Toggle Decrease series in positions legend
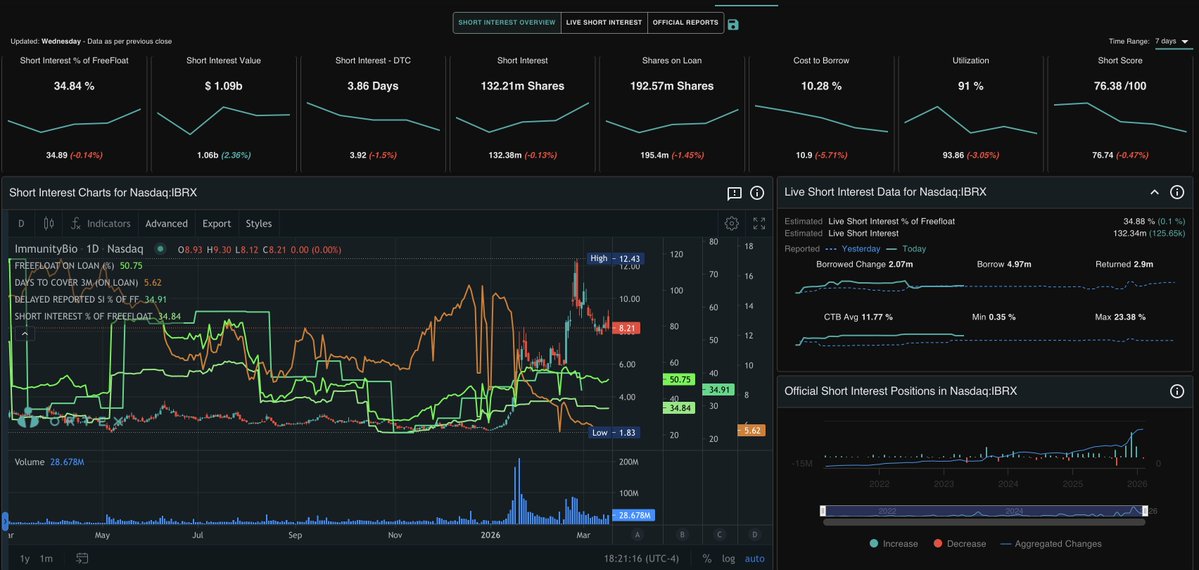1199x570 pixels. 959,543
